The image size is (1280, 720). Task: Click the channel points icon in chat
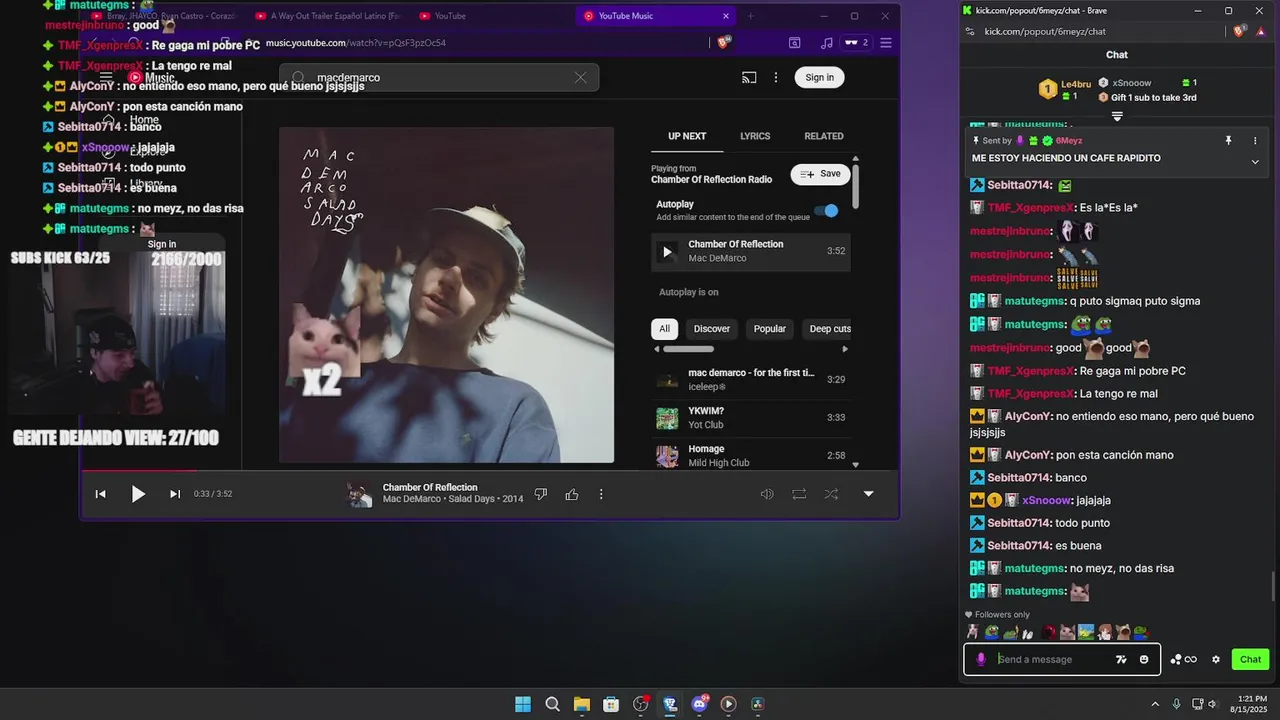pyautogui.click(x=1183, y=659)
